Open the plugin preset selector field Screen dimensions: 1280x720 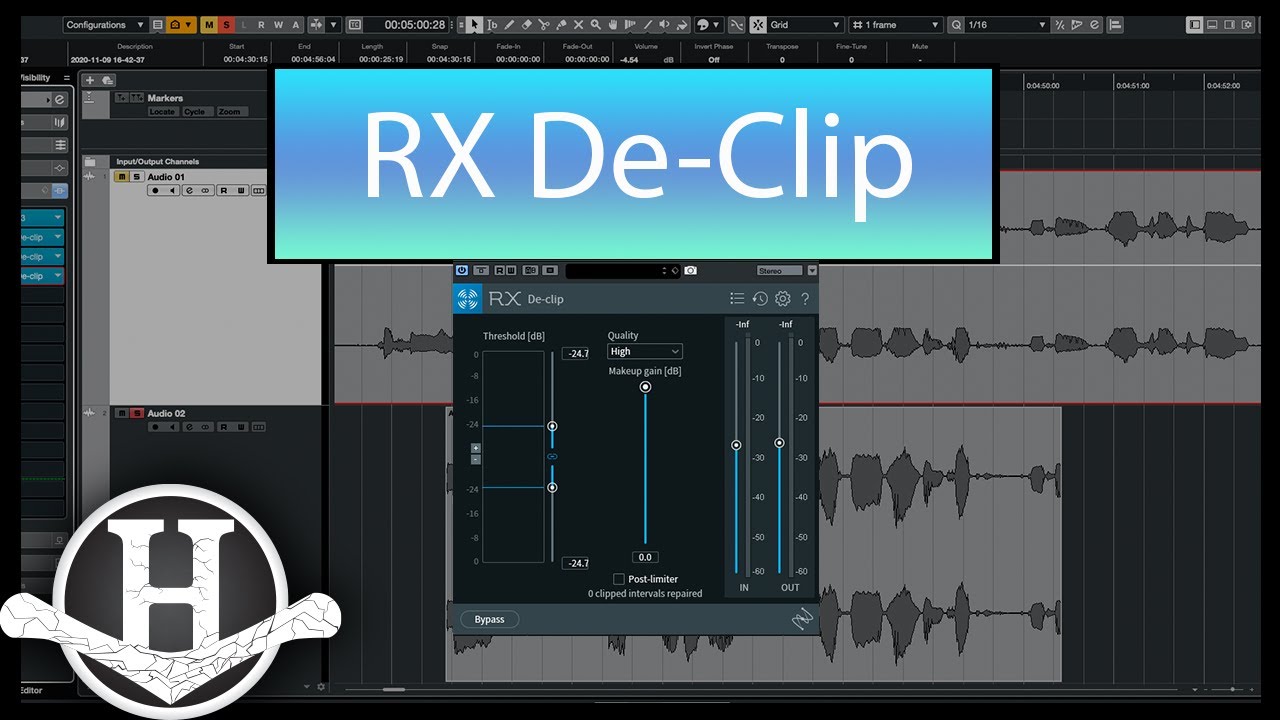tap(623, 270)
